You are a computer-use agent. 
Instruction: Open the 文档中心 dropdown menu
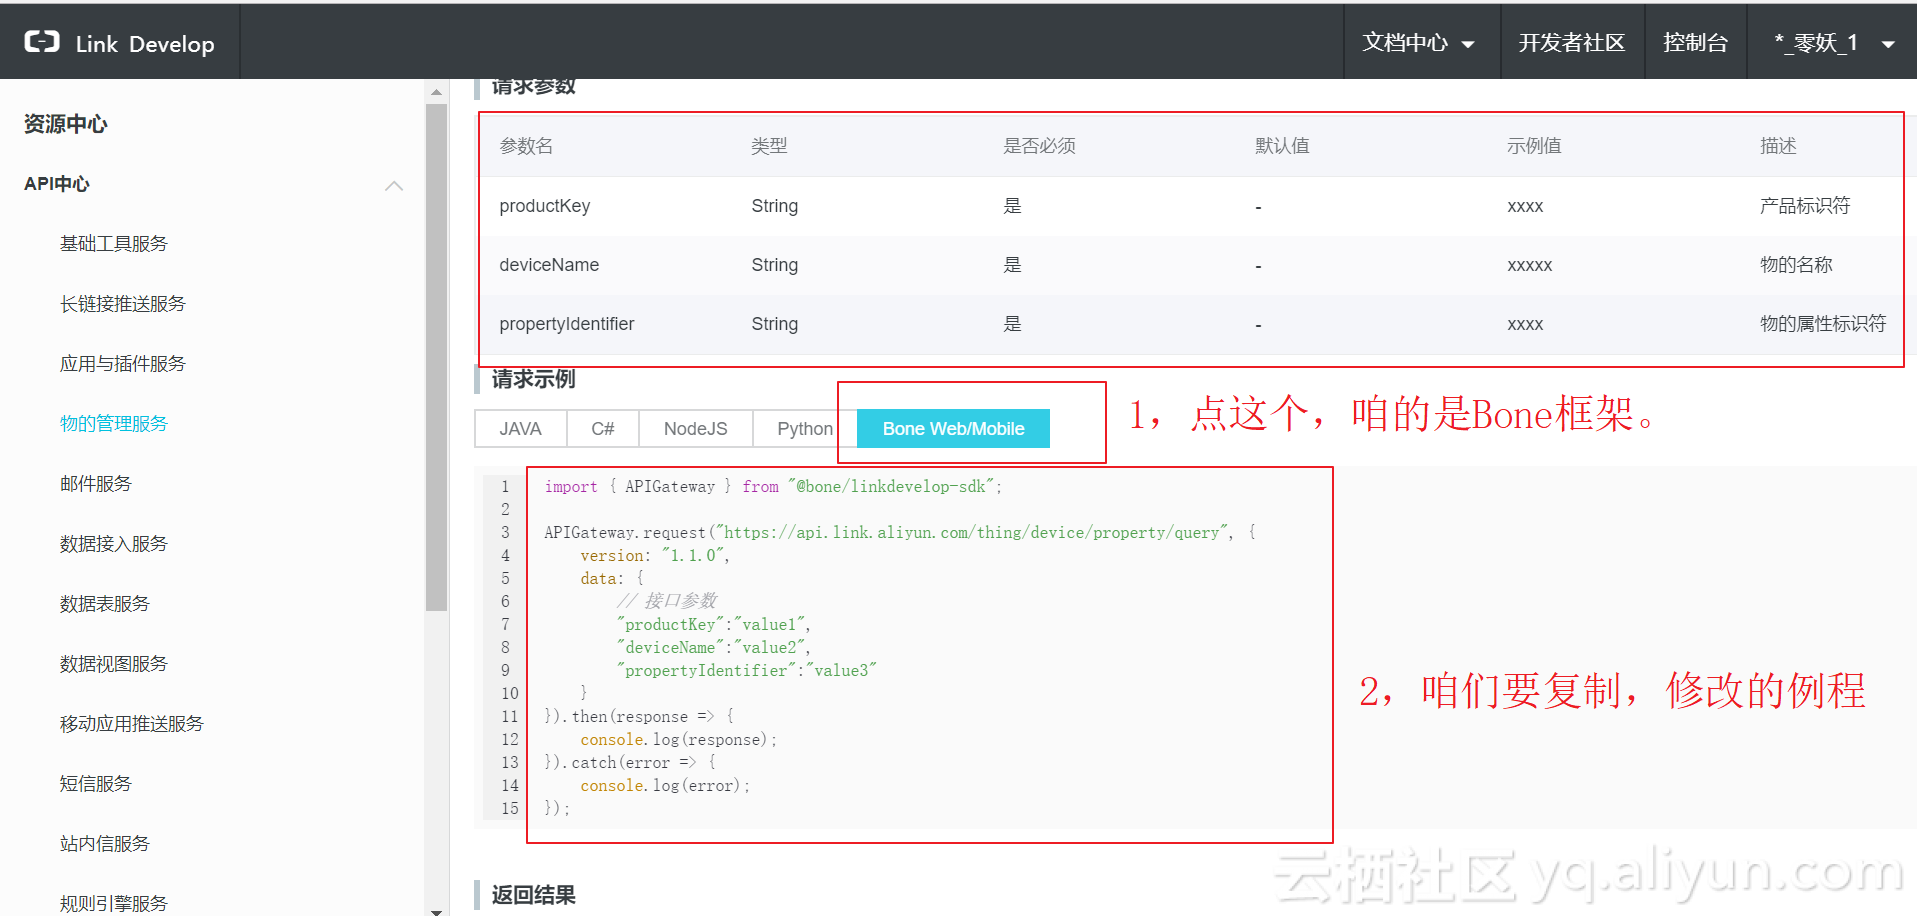pyautogui.click(x=1418, y=43)
